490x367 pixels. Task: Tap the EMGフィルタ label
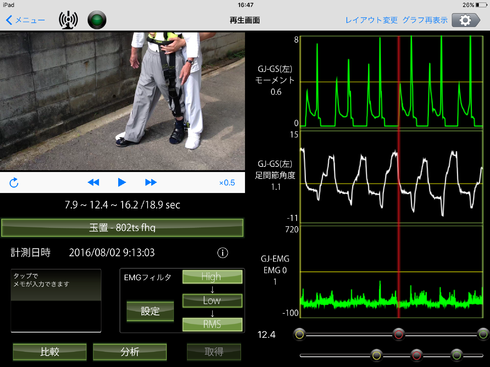click(x=147, y=277)
